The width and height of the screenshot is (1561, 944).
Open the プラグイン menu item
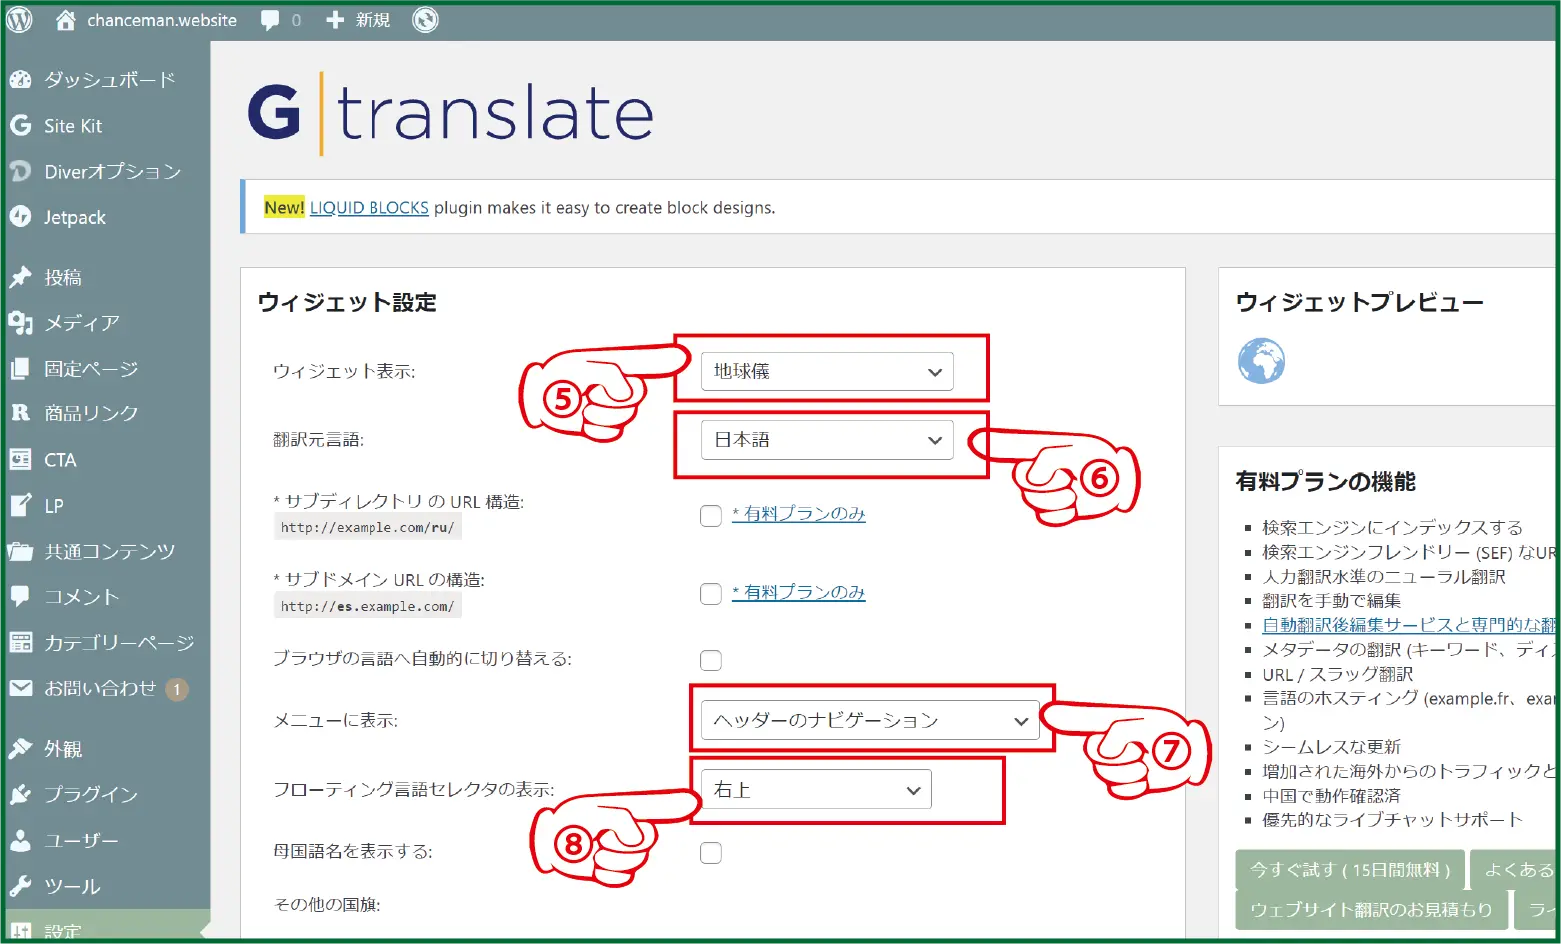point(90,795)
